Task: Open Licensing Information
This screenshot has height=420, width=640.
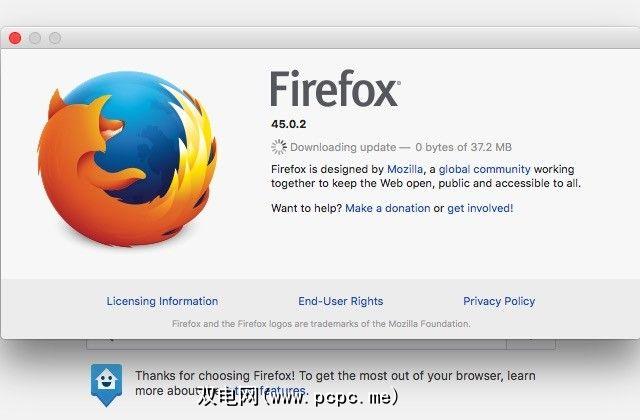Action: 162,301
